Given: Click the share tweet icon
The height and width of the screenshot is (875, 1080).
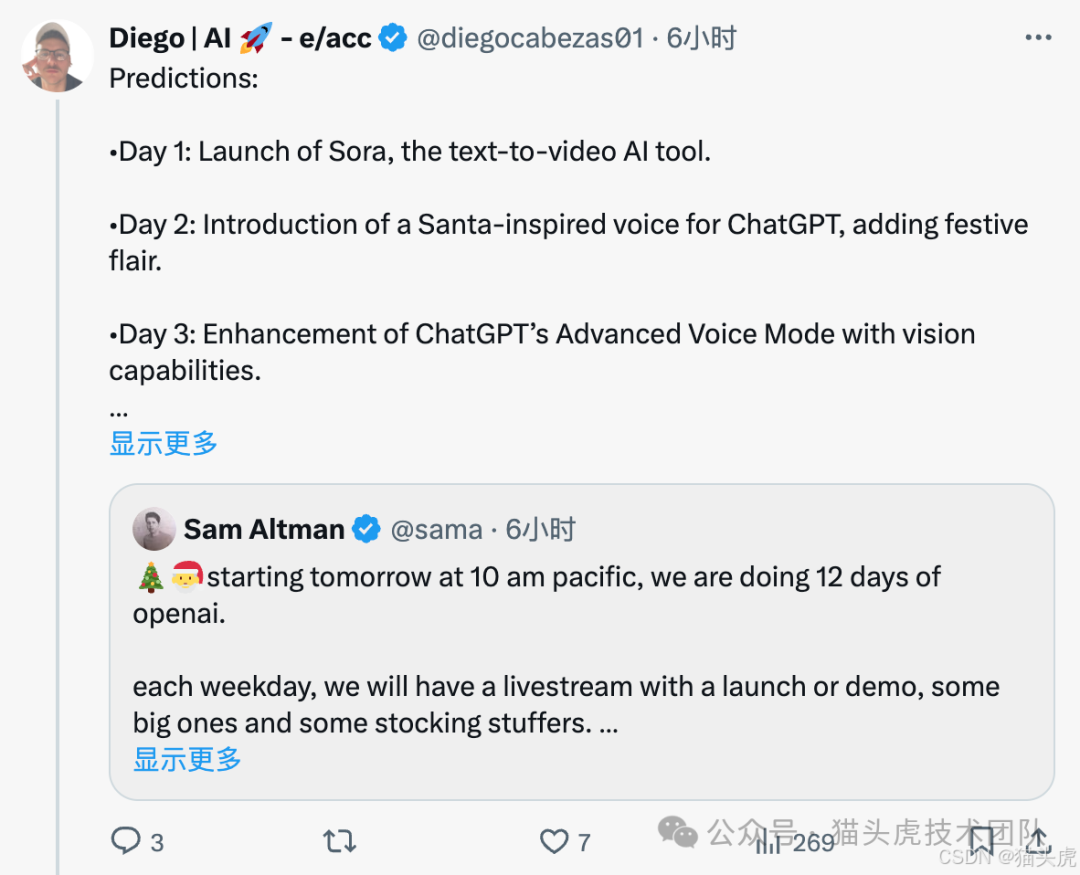Looking at the screenshot, I should (x=1037, y=841).
